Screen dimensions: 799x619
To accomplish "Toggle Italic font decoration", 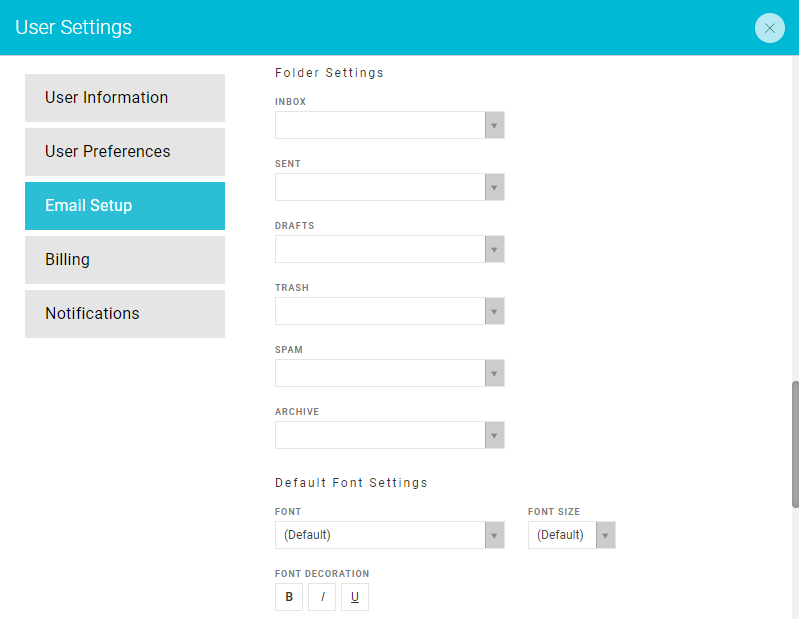I will pos(322,597).
